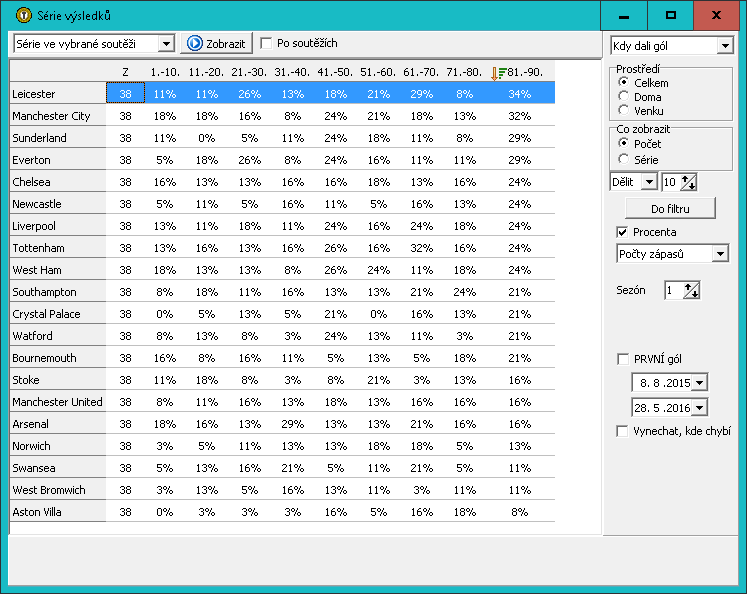
Task: Select the Aston Villa row header
Action: click(58, 512)
